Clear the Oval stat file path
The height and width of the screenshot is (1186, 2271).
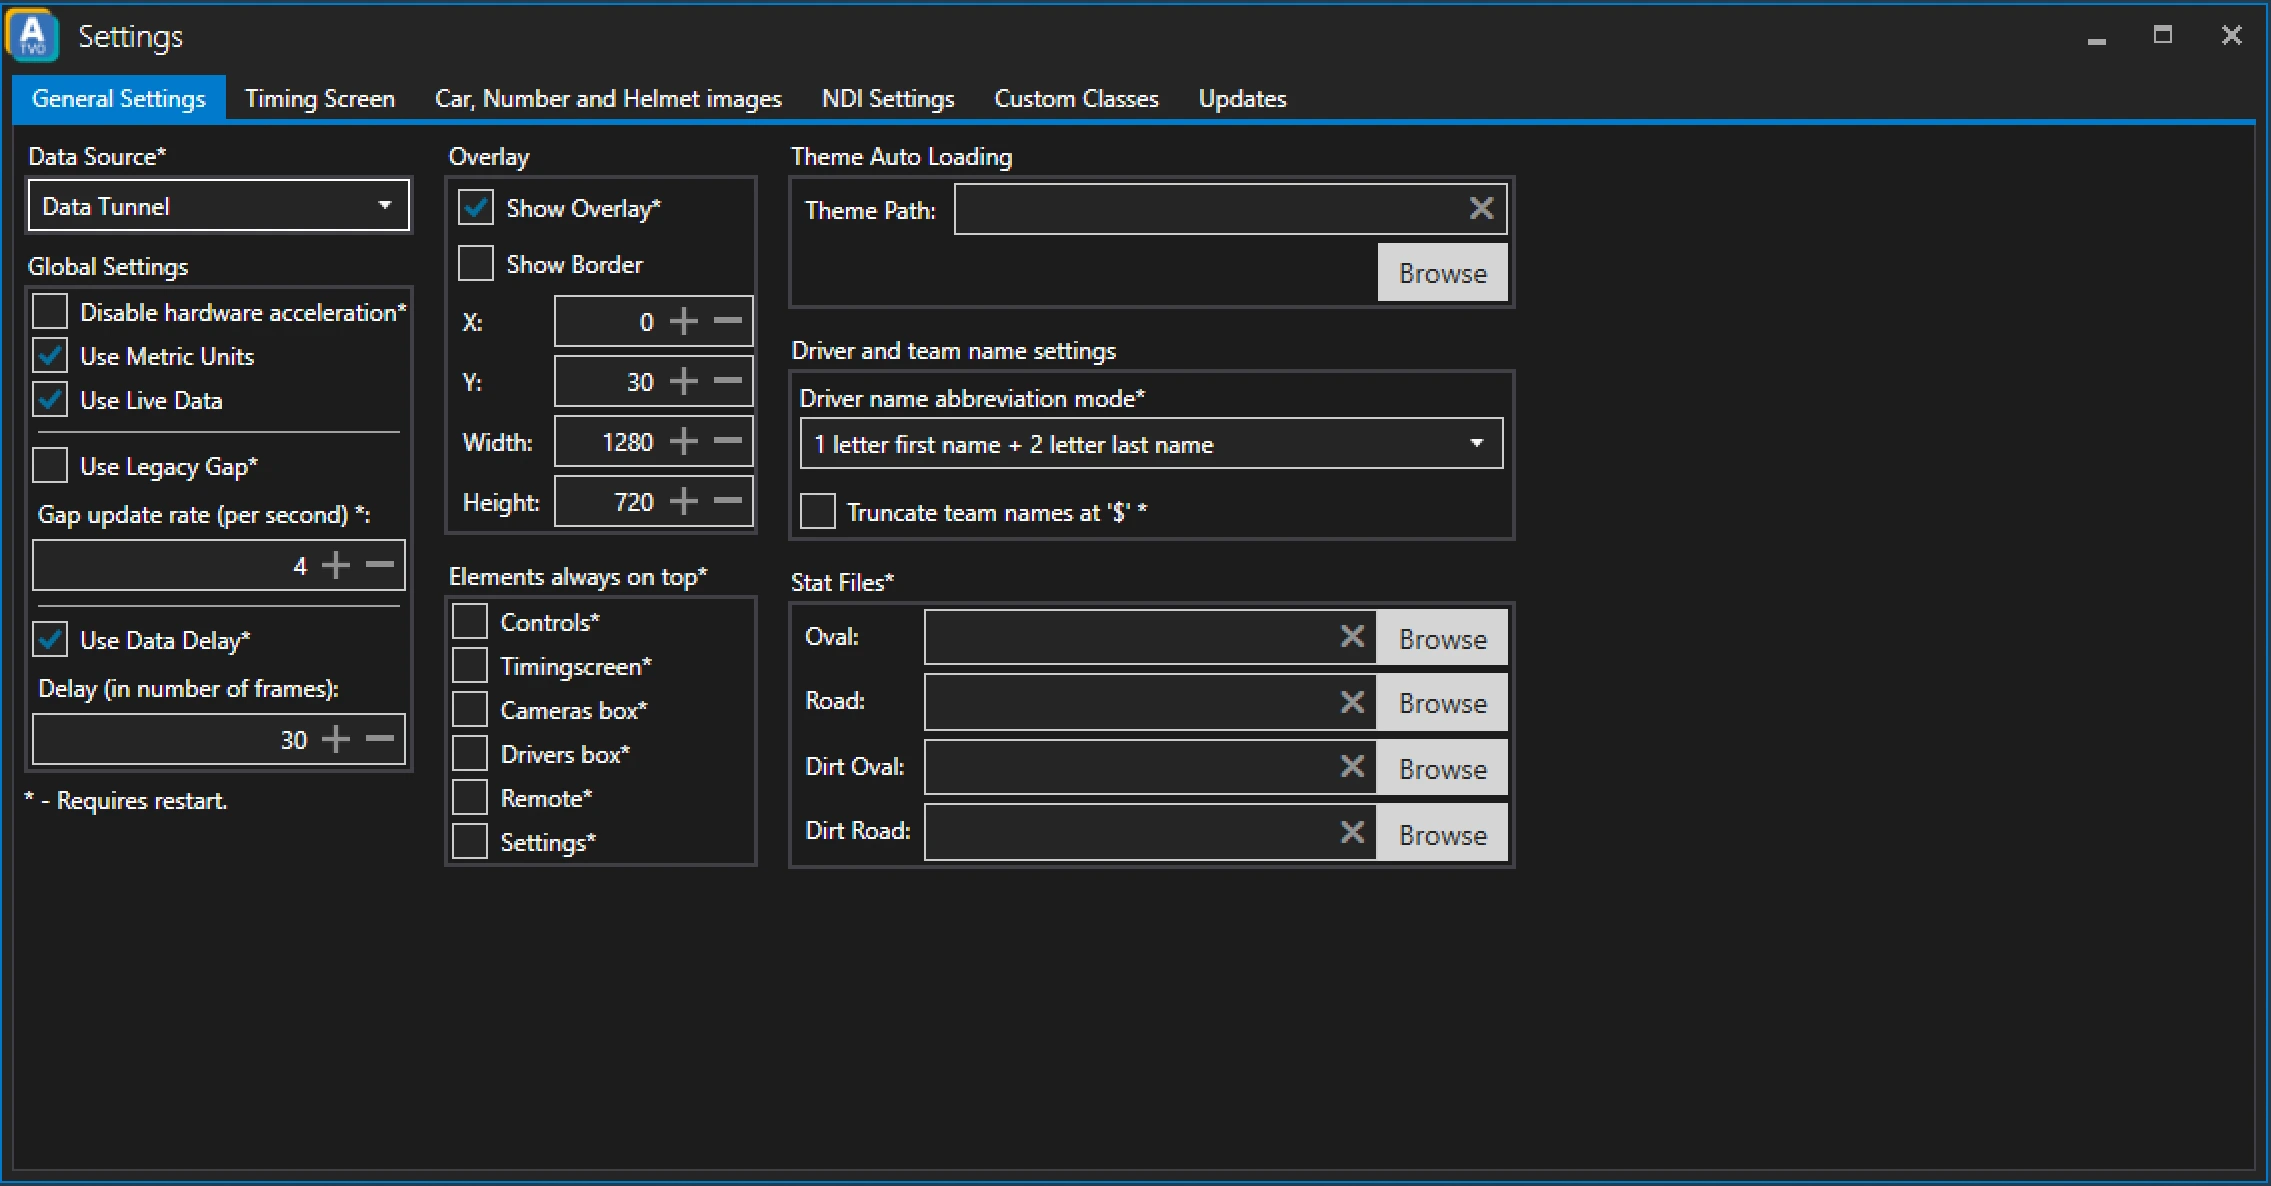point(1352,637)
